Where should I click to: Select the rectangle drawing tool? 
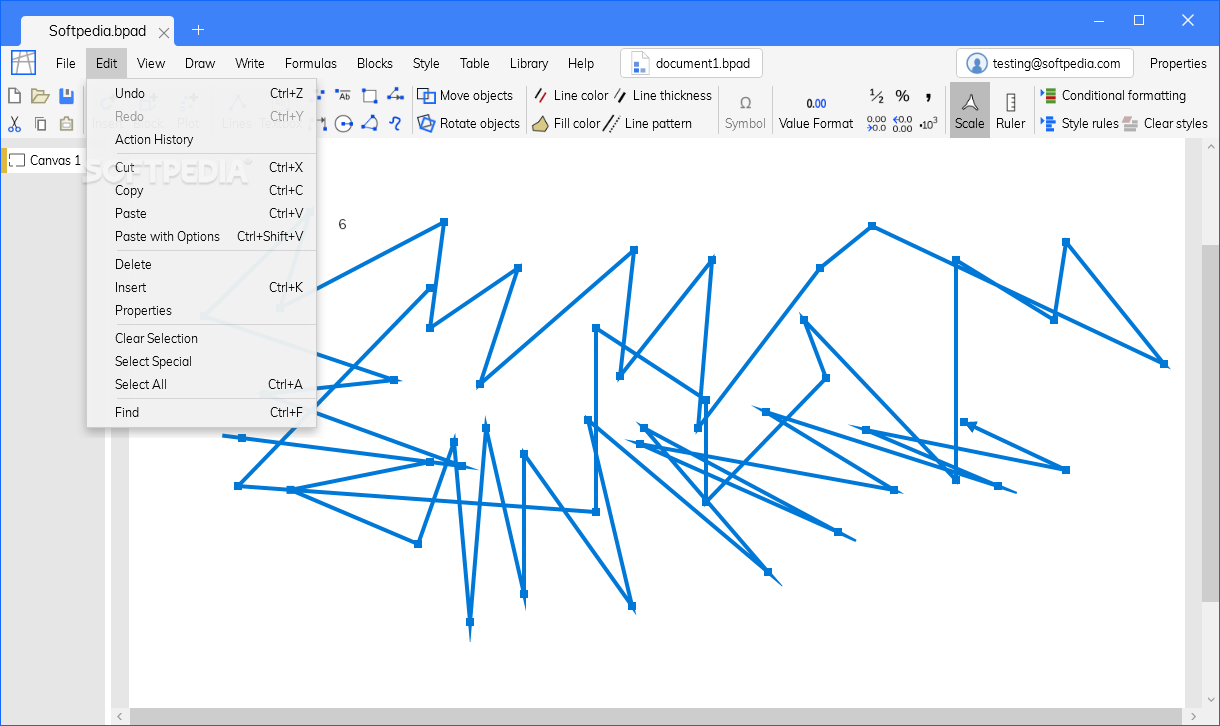369,96
